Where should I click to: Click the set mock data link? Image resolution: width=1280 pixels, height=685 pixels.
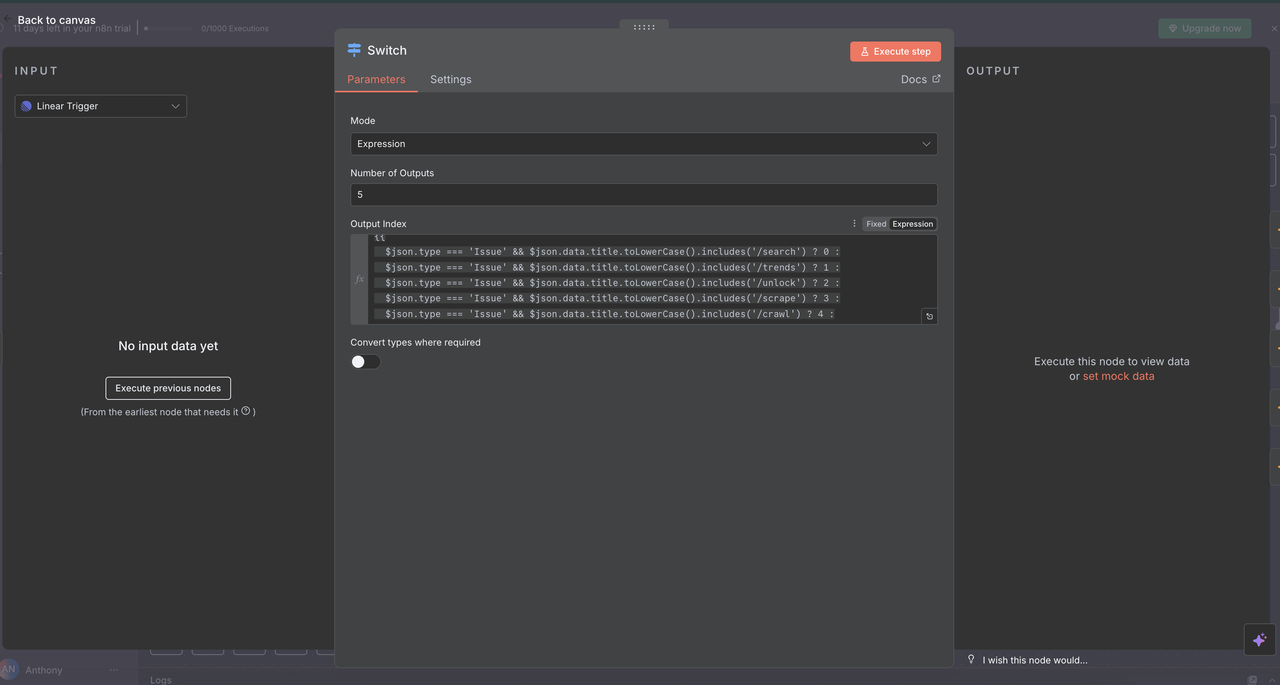pyautogui.click(x=1118, y=376)
